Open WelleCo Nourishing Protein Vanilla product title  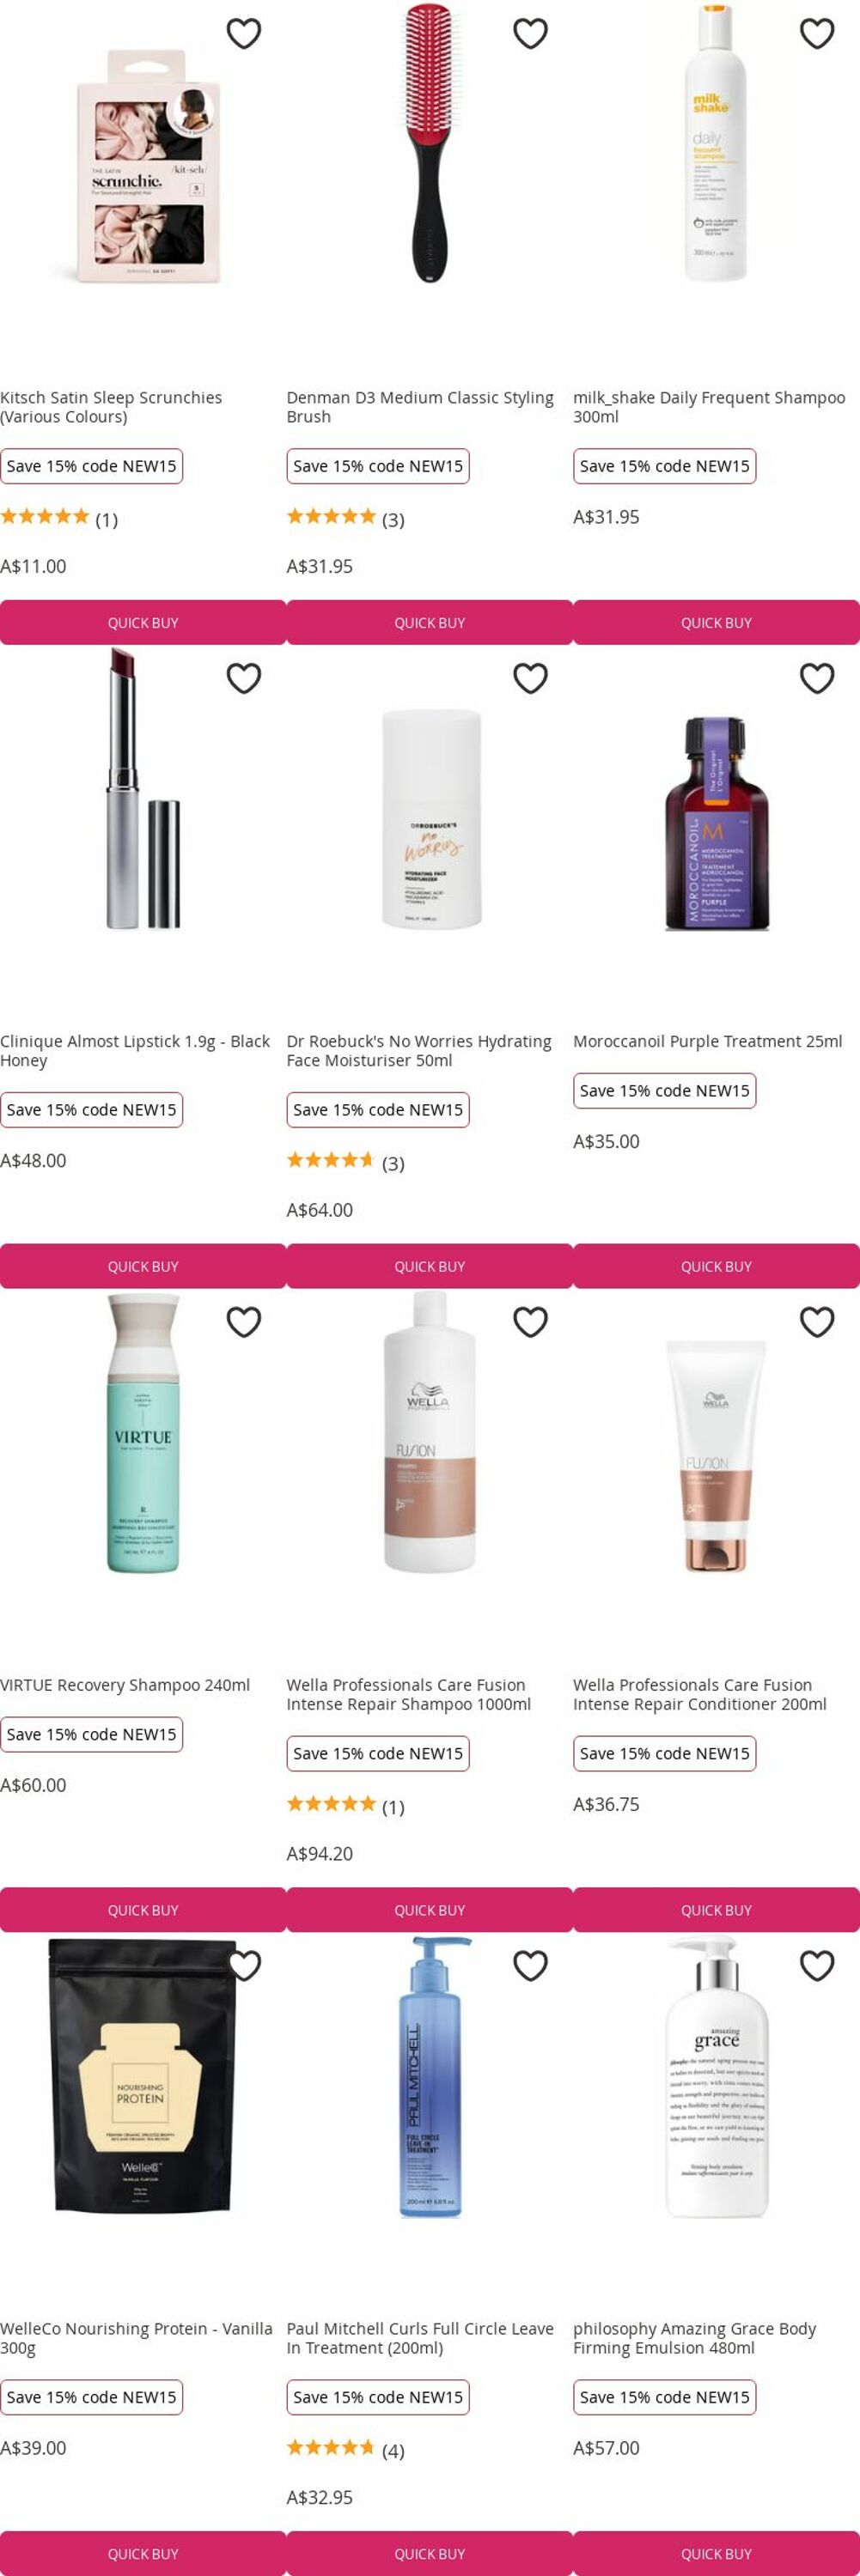tap(136, 2338)
